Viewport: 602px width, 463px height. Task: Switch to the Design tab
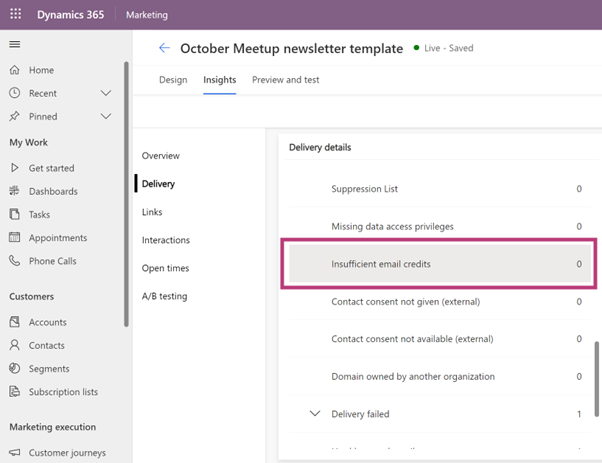click(173, 80)
